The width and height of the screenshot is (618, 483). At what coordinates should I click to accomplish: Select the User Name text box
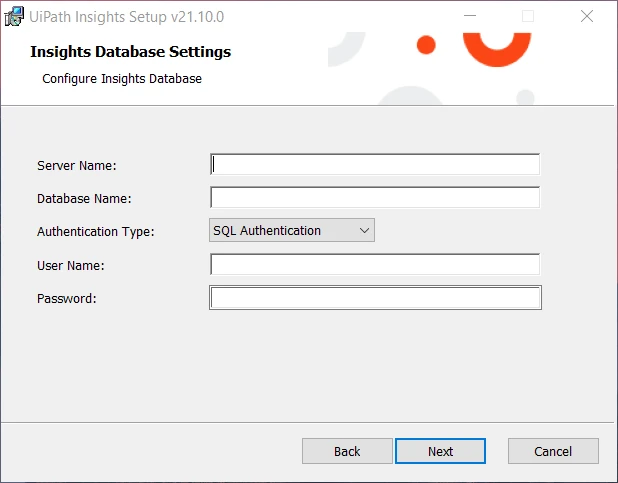click(x=375, y=264)
